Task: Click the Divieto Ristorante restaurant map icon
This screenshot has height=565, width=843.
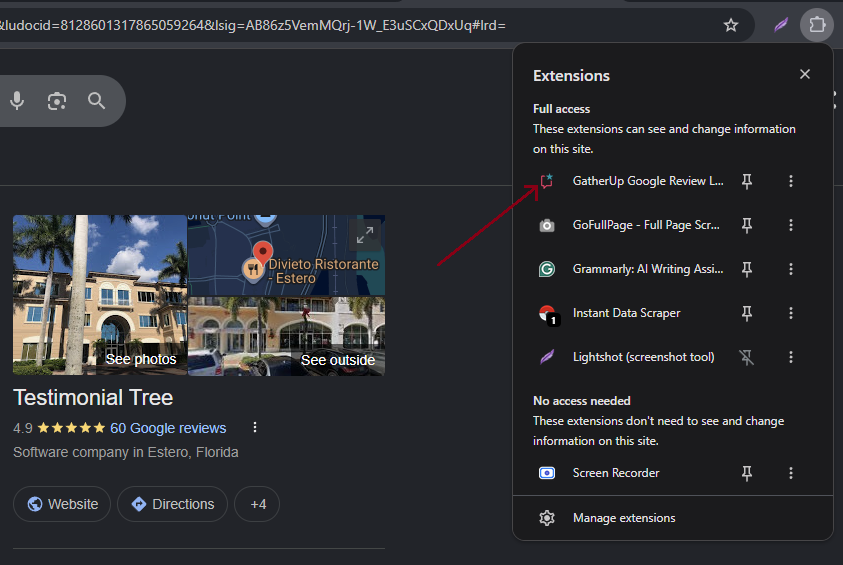Action: (x=252, y=269)
